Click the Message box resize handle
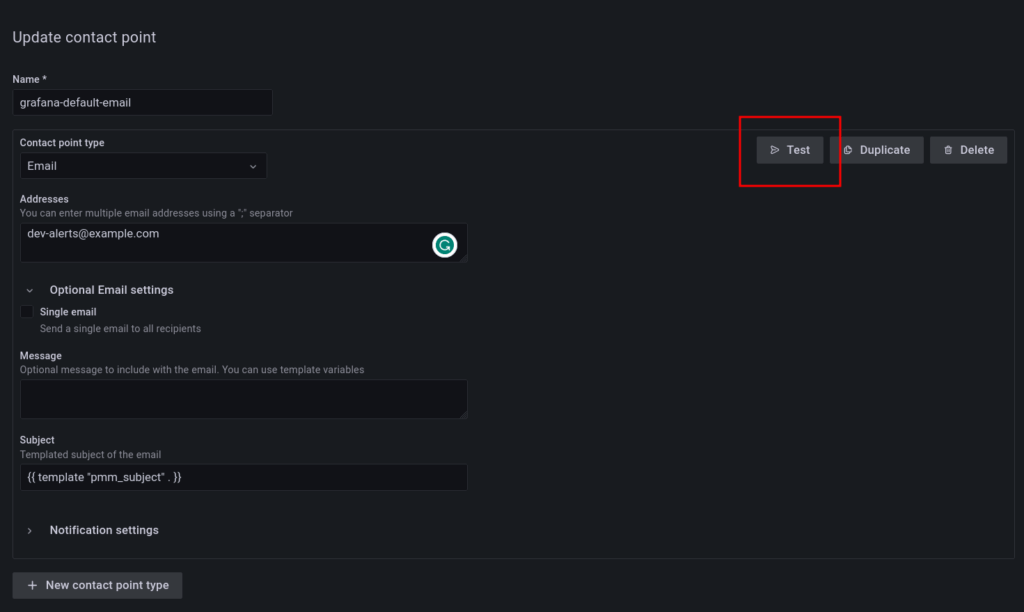This screenshot has width=1024, height=612. [463, 414]
